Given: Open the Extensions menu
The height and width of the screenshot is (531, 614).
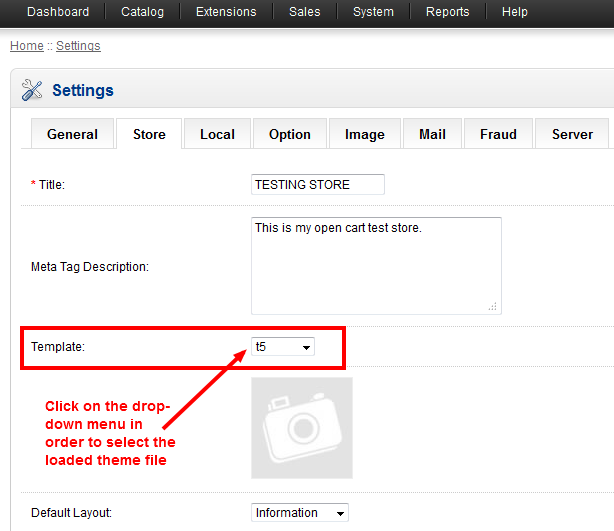Looking at the screenshot, I should click(x=225, y=12).
